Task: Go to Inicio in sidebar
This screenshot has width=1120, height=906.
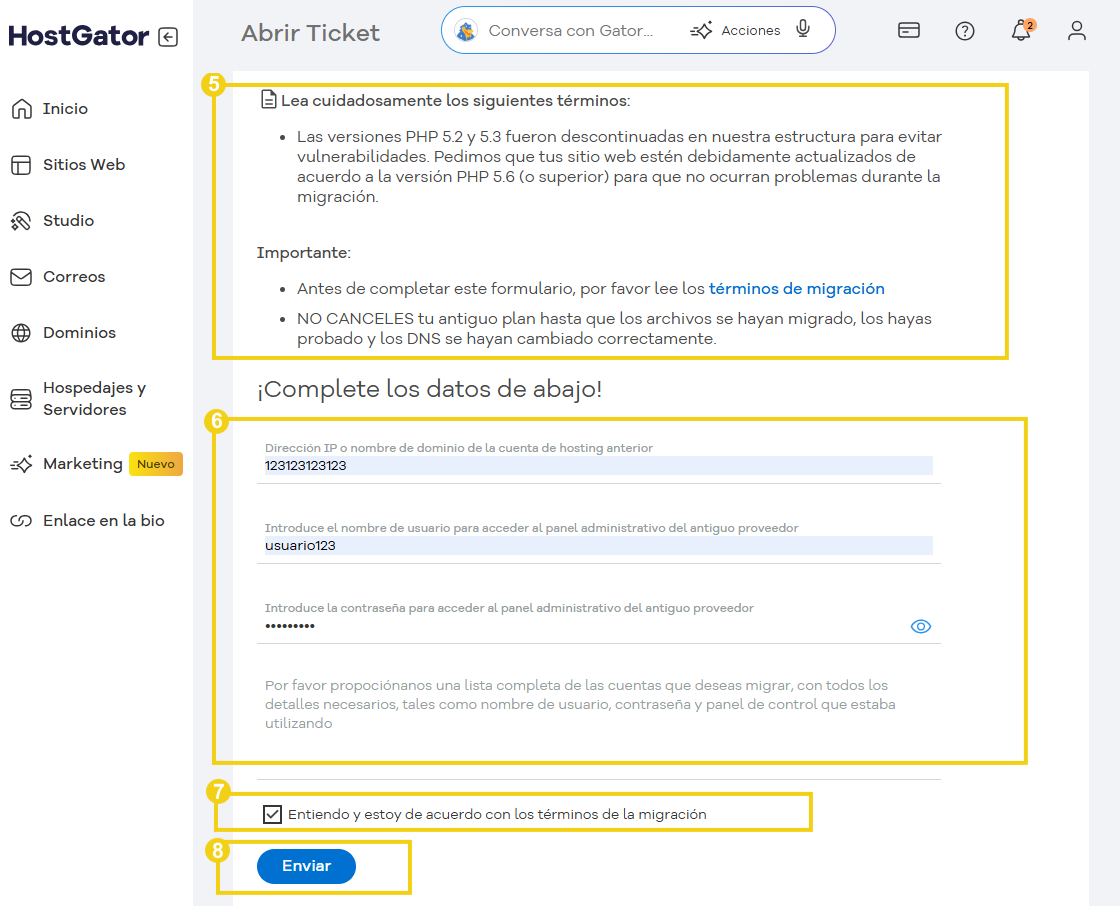Action: click(x=65, y=109)
